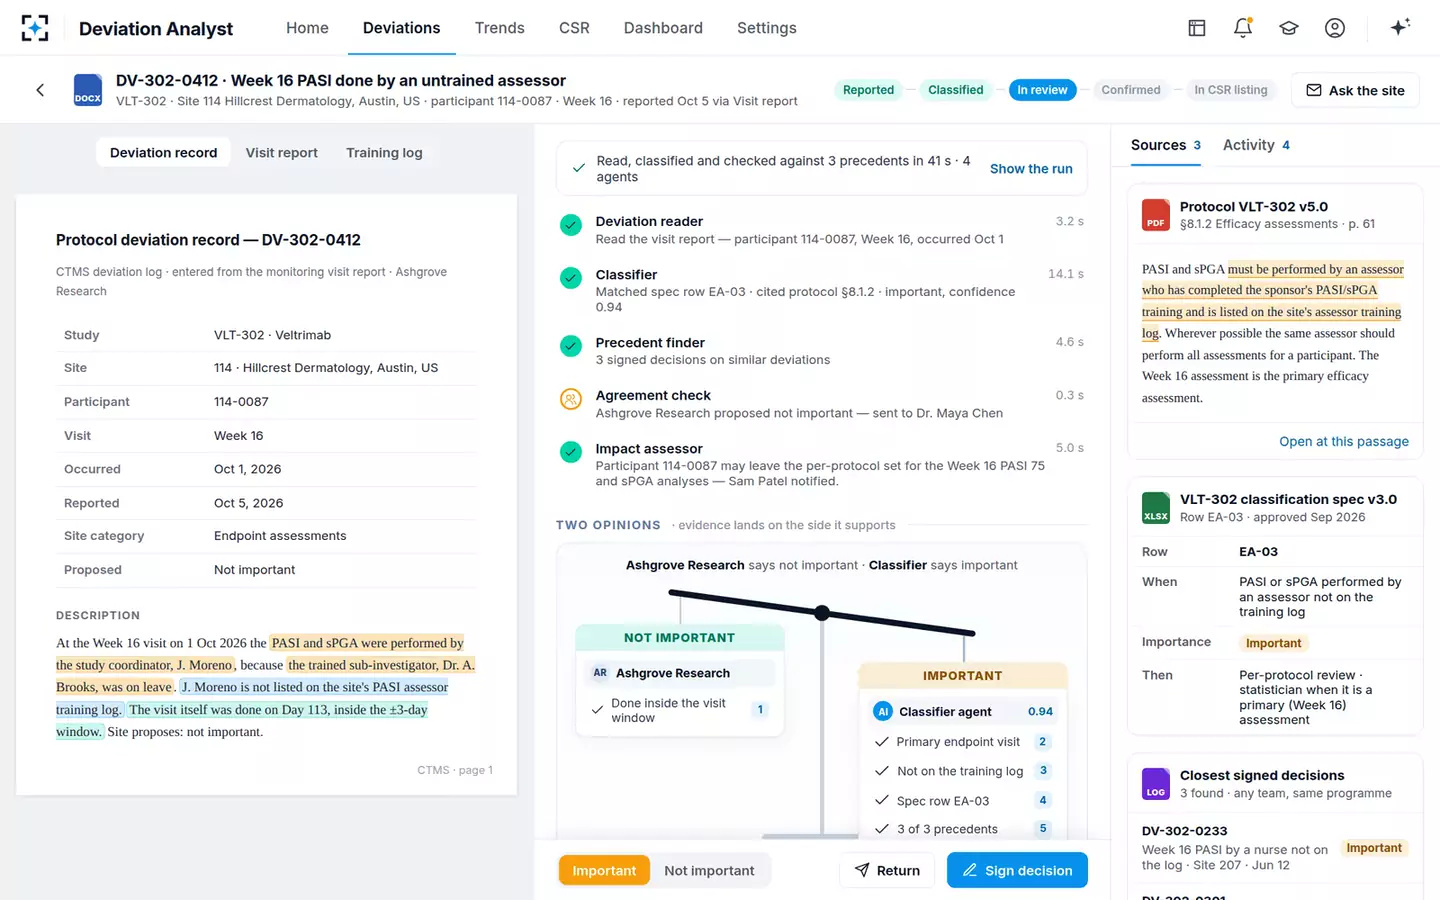Open the Dashboard menu
Viewport: 1440px width, 900px height.
pyautogui.click(x=663, y=28)
